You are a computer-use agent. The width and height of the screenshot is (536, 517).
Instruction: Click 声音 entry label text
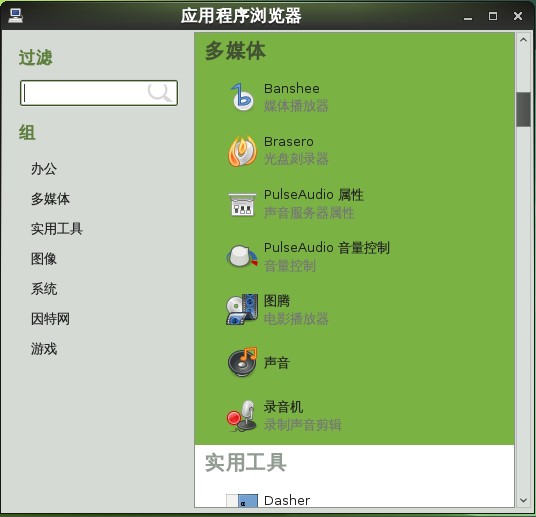click(x=277, y=362)
